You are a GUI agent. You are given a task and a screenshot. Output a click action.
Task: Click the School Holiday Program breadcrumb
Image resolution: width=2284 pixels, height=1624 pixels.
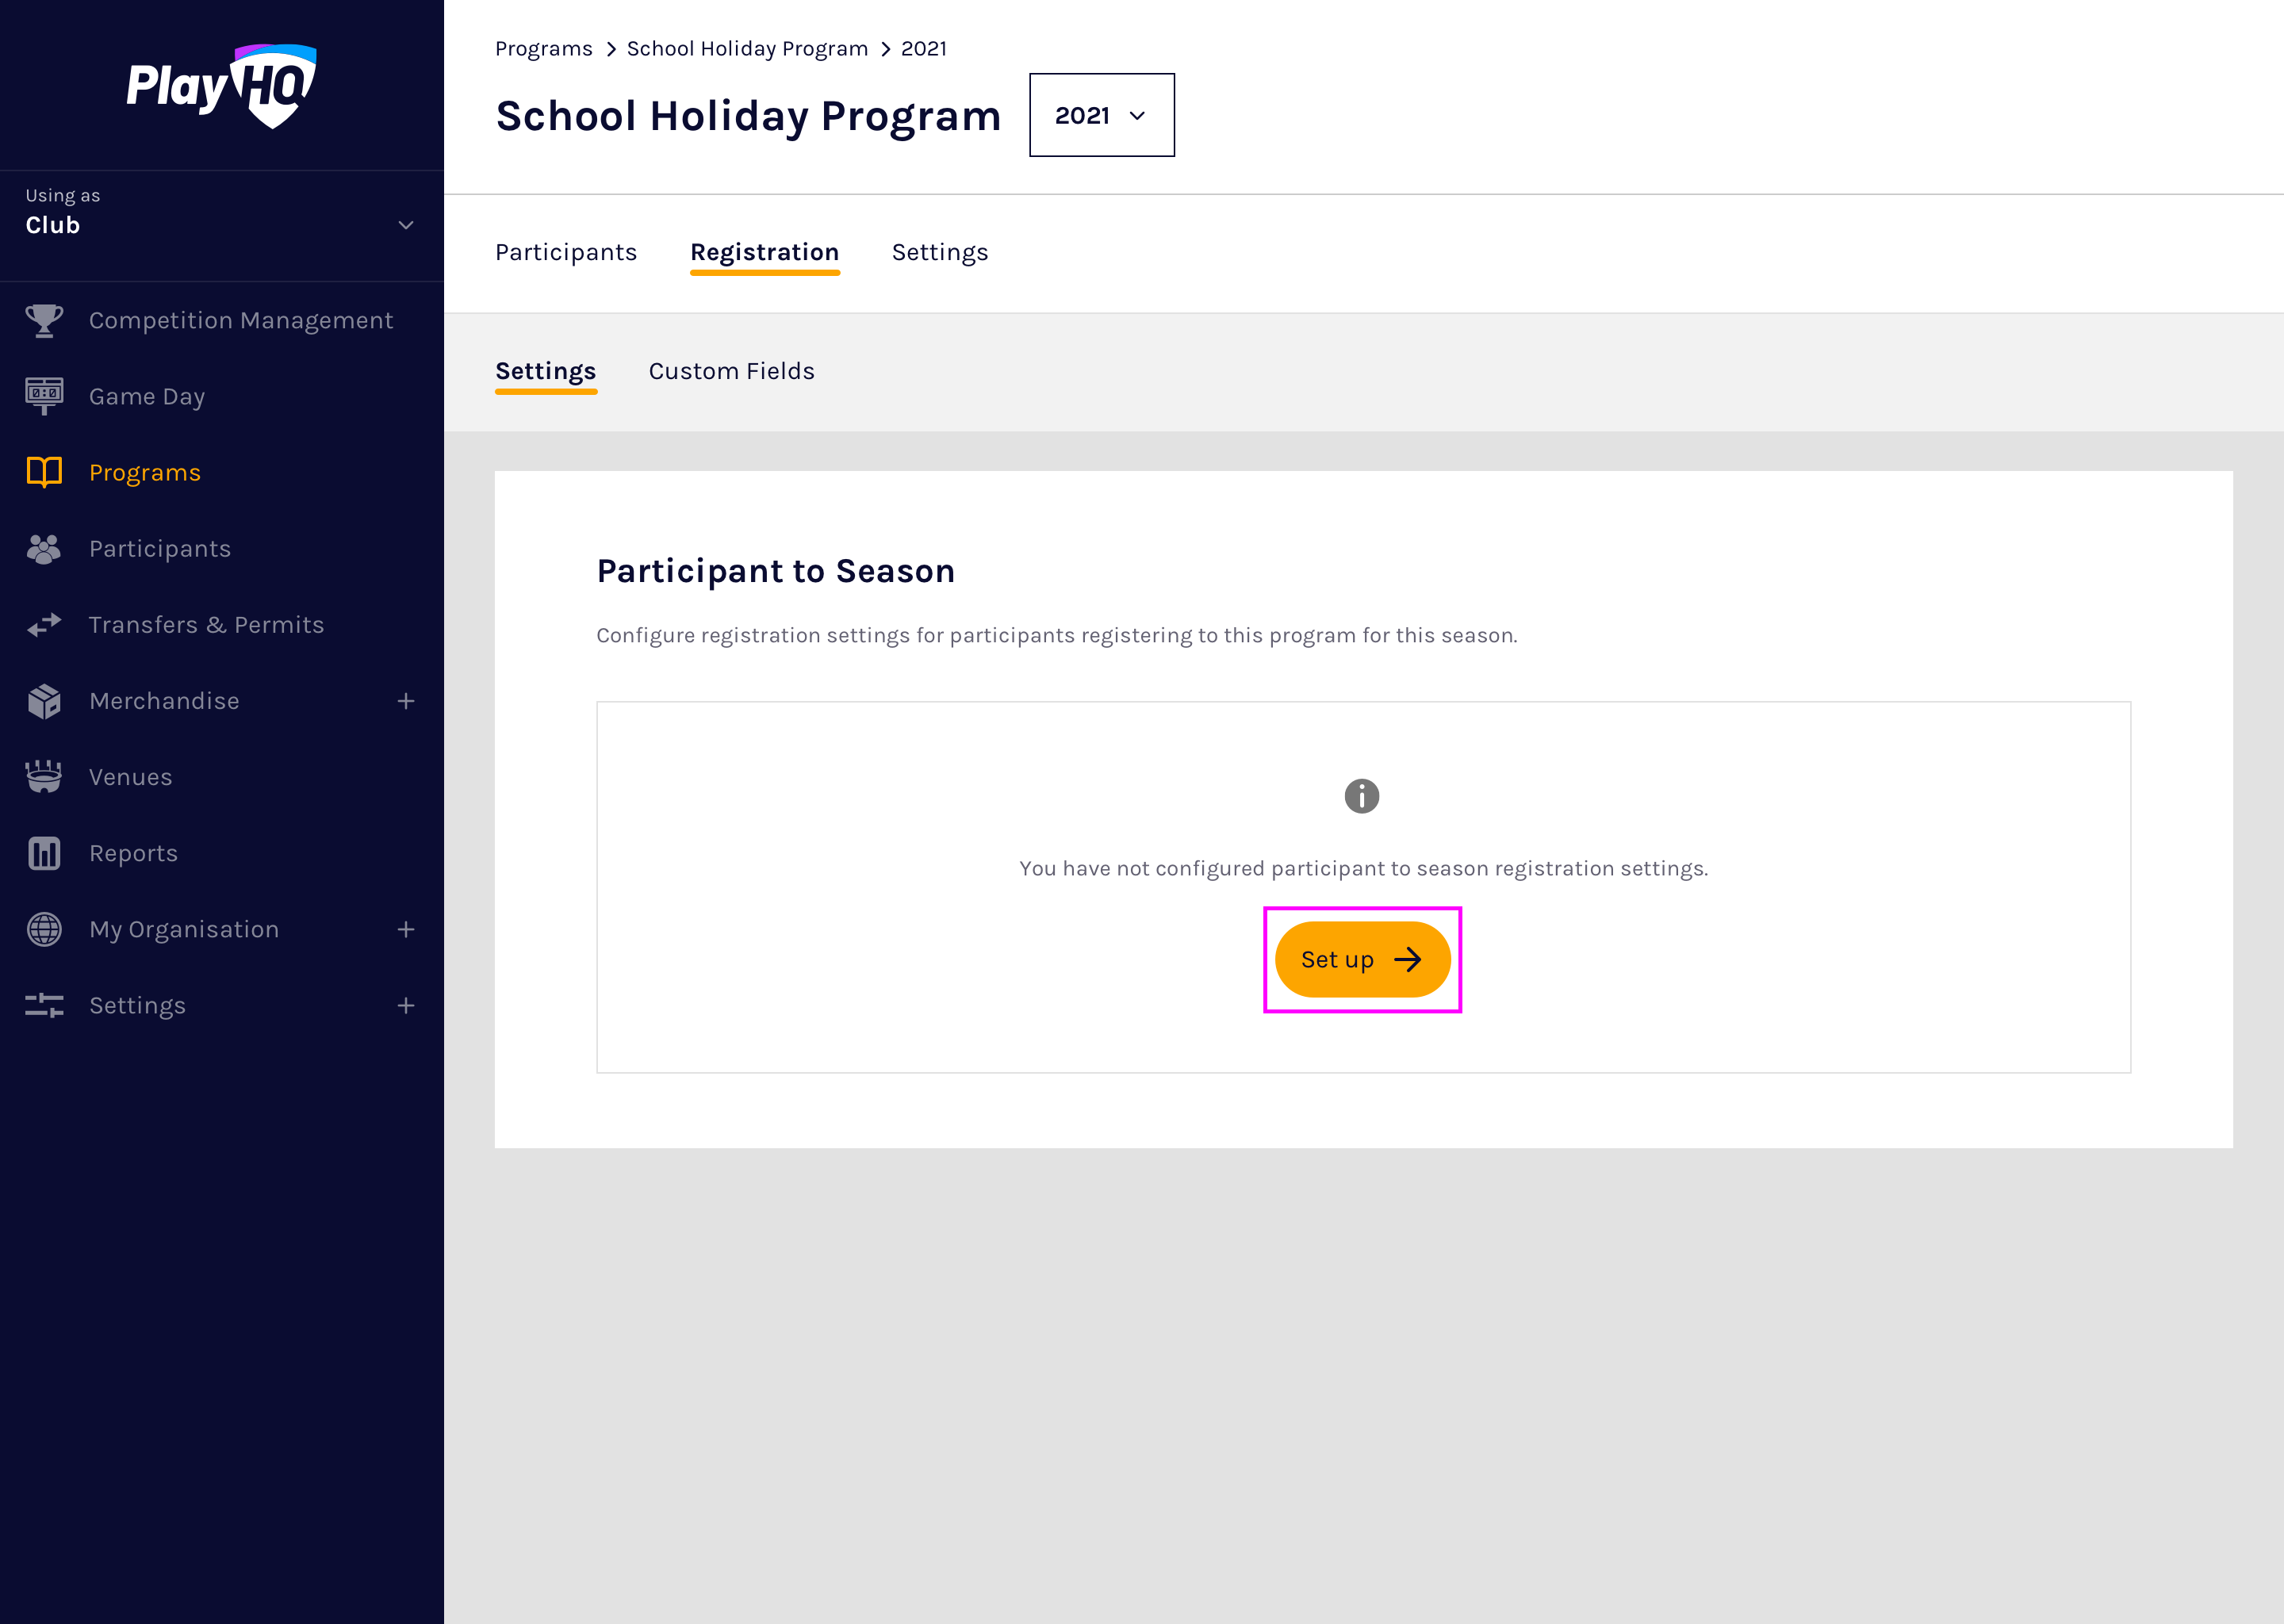click(x=747, y=48)
